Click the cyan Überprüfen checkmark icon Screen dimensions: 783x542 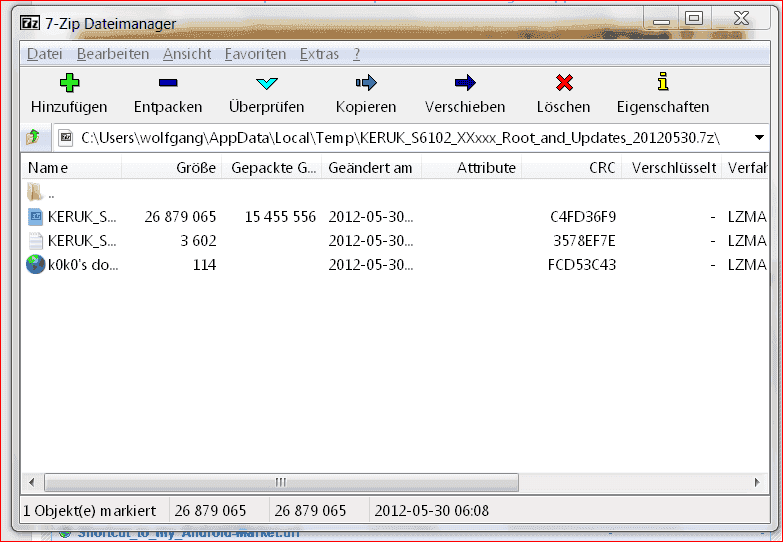click(x=267, y=83)
